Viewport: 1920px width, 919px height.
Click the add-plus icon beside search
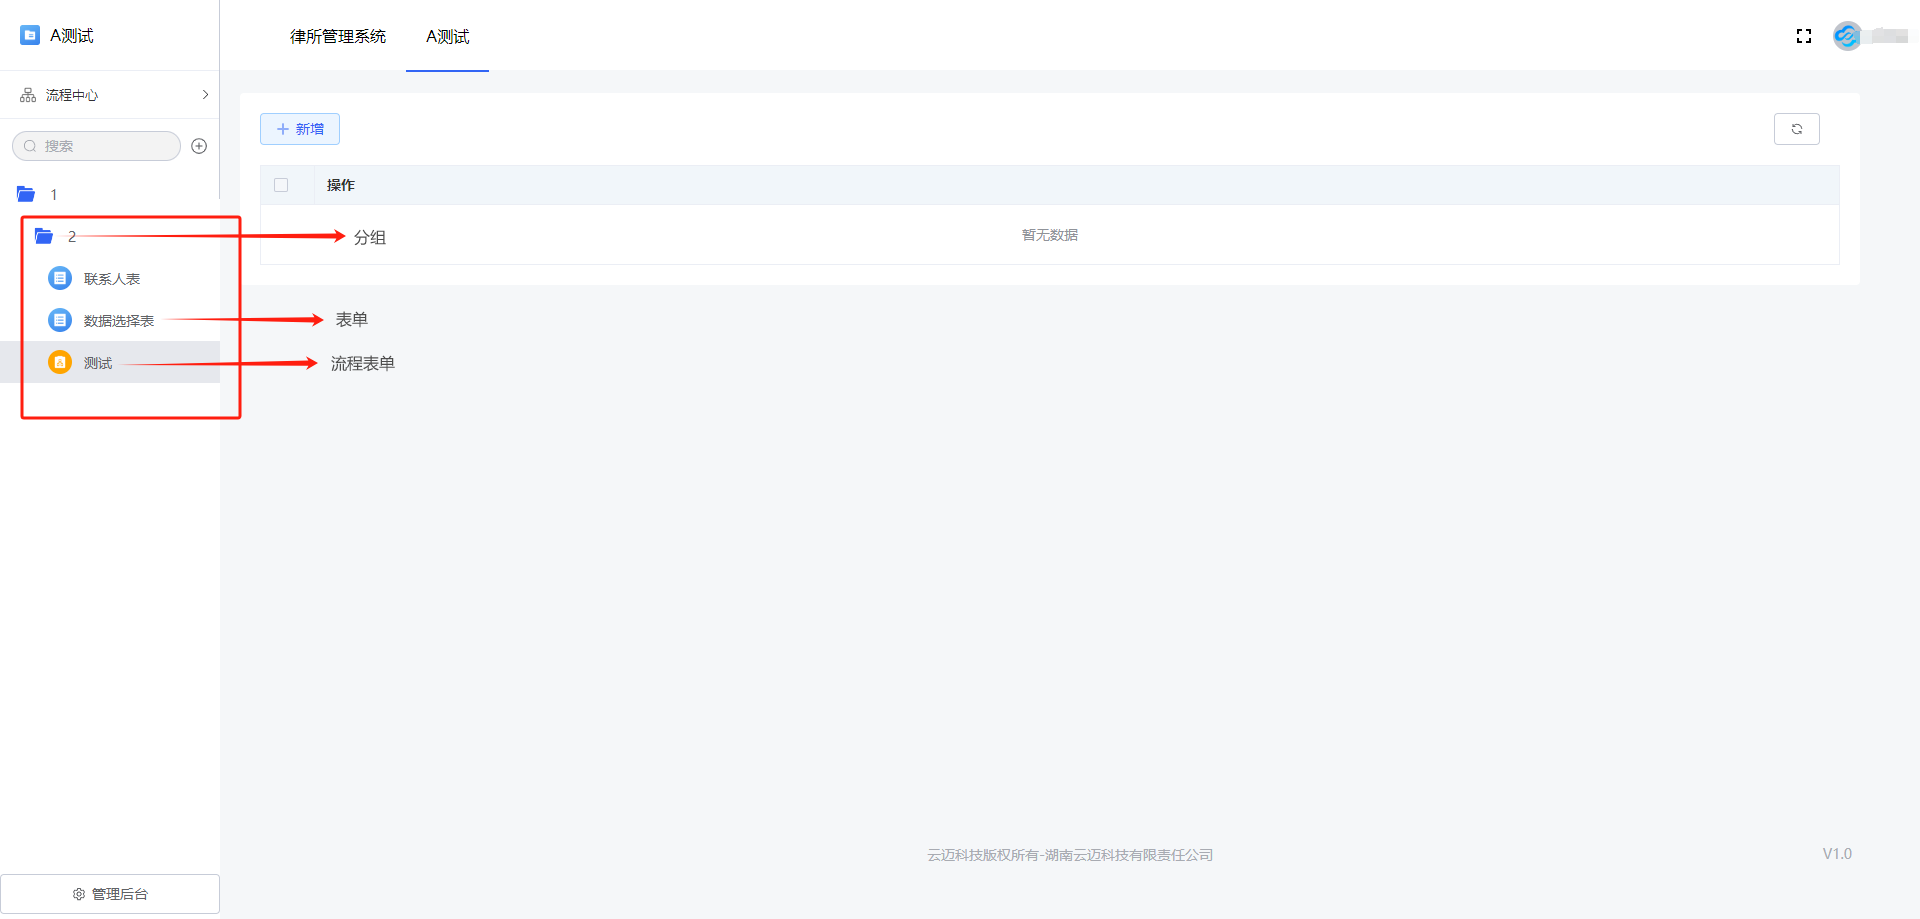199,146
